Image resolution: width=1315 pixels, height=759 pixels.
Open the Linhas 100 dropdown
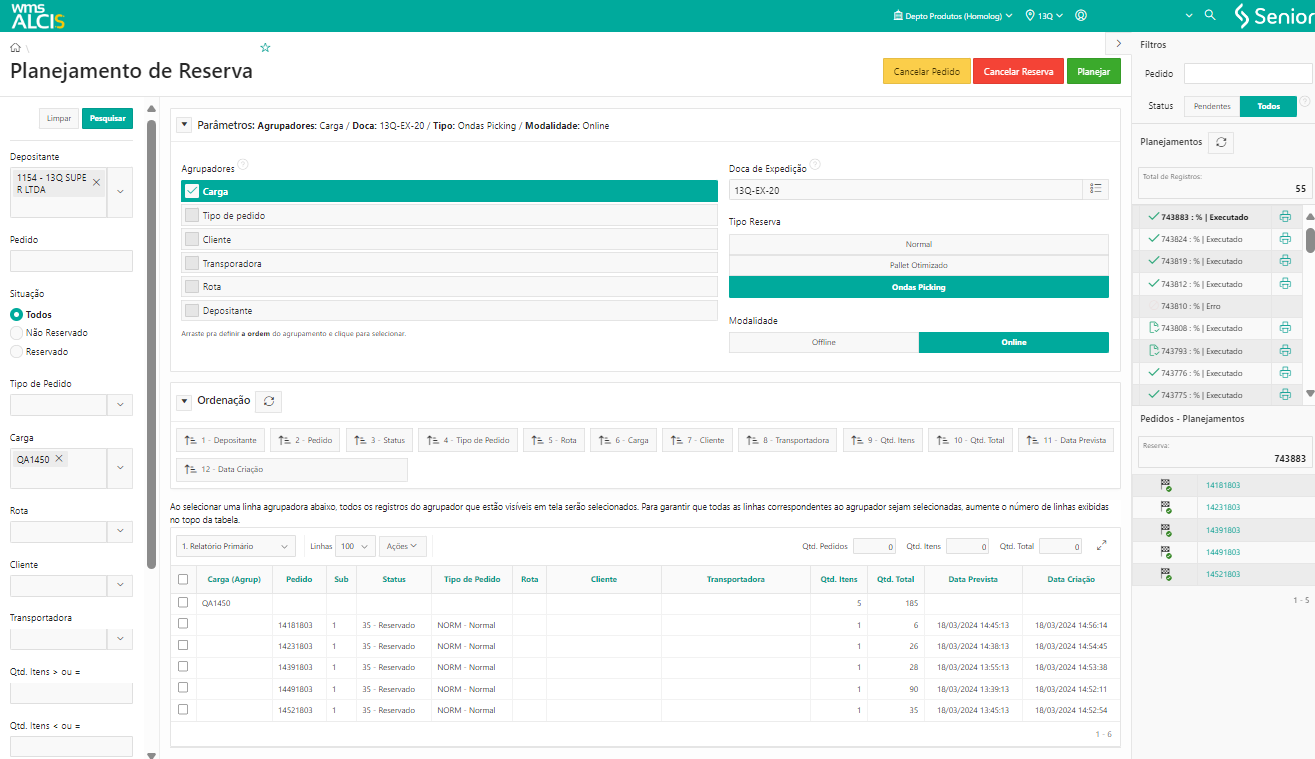click(355, 546)
